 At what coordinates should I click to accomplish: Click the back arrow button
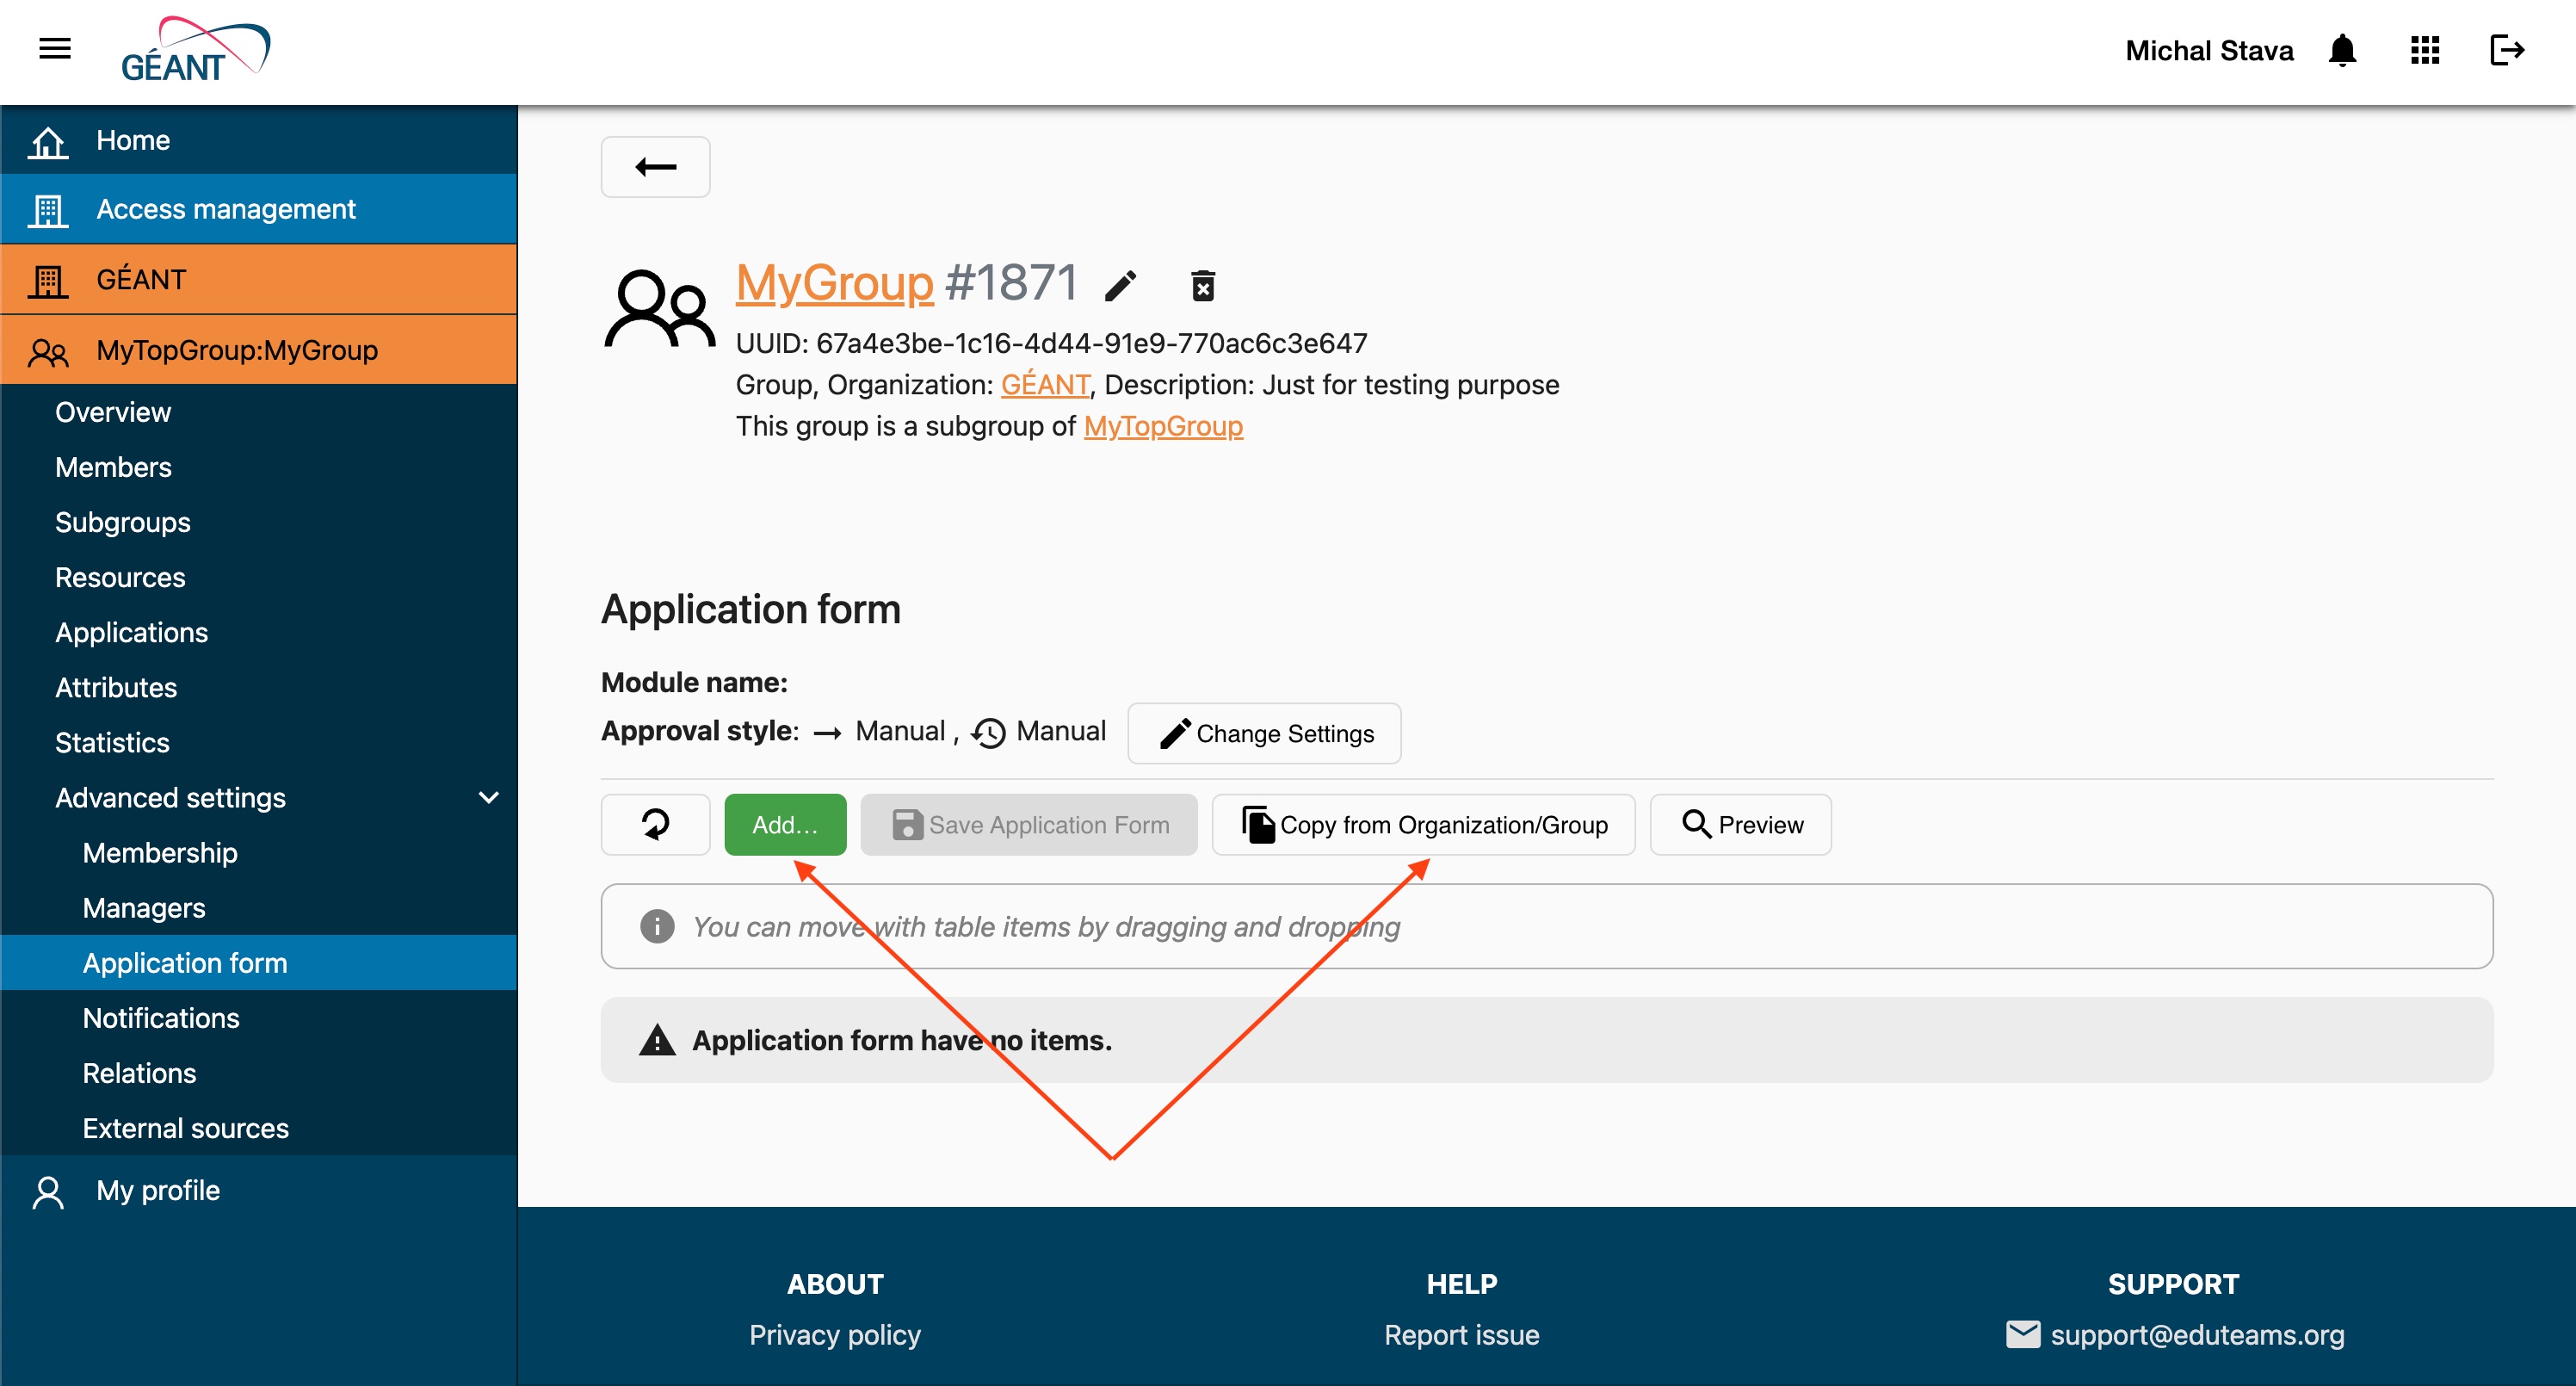click(655, 167)
